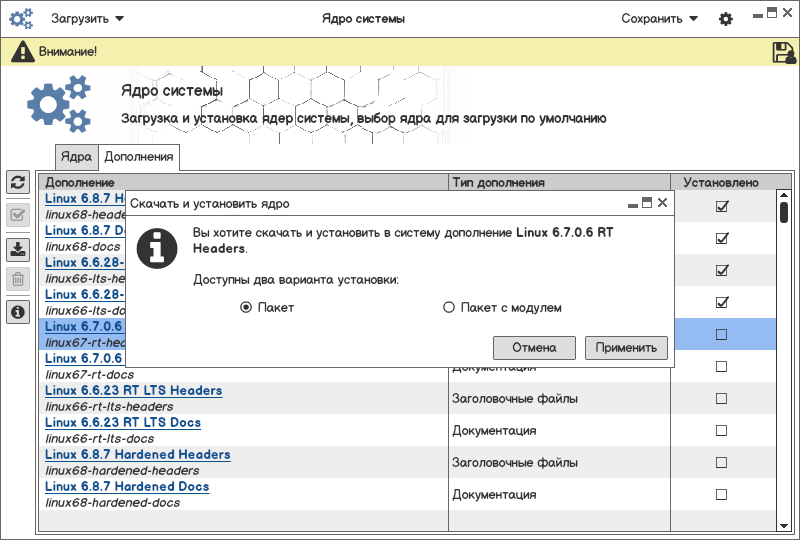Viewport: 800px width, 540px height.
Task: Open the Linux 6.8.7 Hardened Docs link
Action: pyautogui.click(x=127, y=487)
